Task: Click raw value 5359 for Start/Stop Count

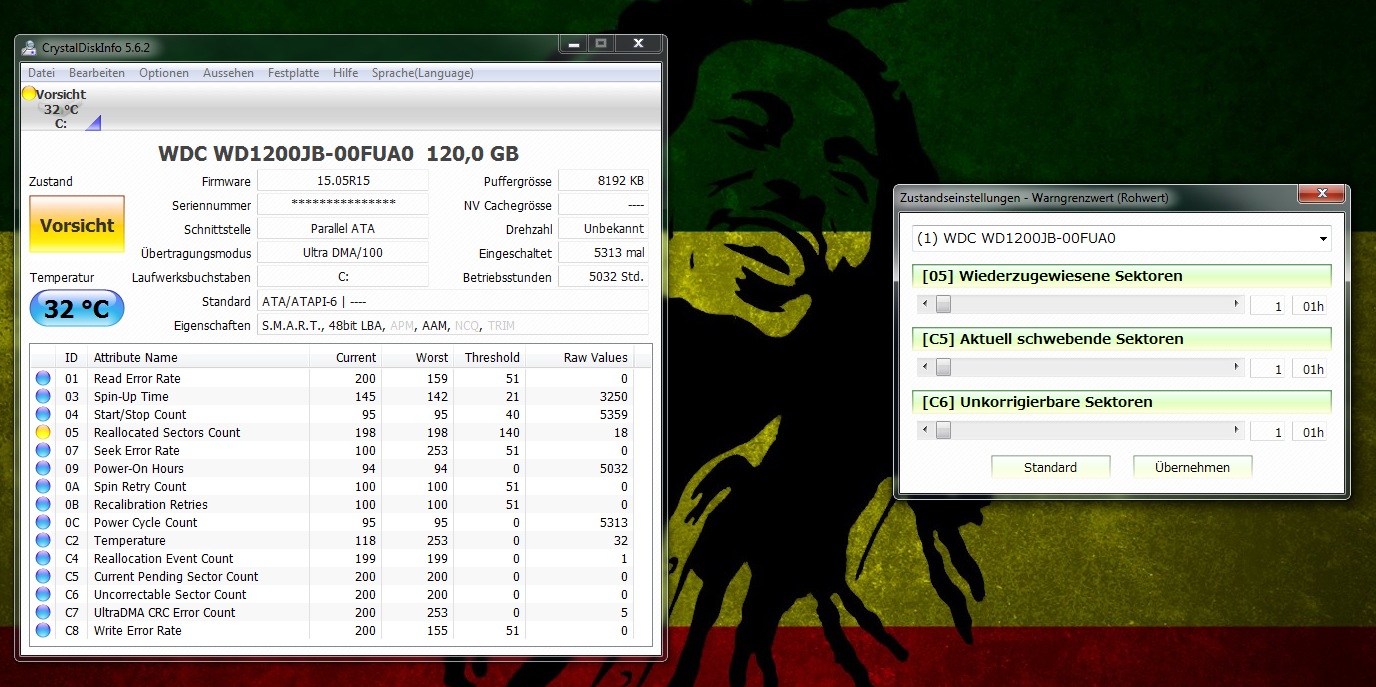Action: tap(612, 414)
